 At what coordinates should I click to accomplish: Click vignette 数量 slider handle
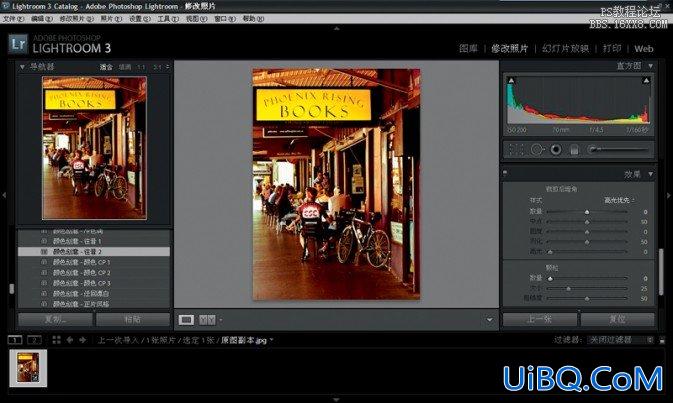[x=587, y=212]
